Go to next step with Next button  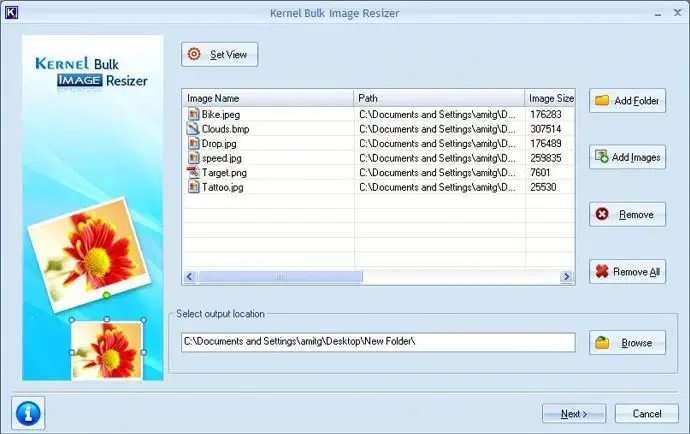click(574, 414)
